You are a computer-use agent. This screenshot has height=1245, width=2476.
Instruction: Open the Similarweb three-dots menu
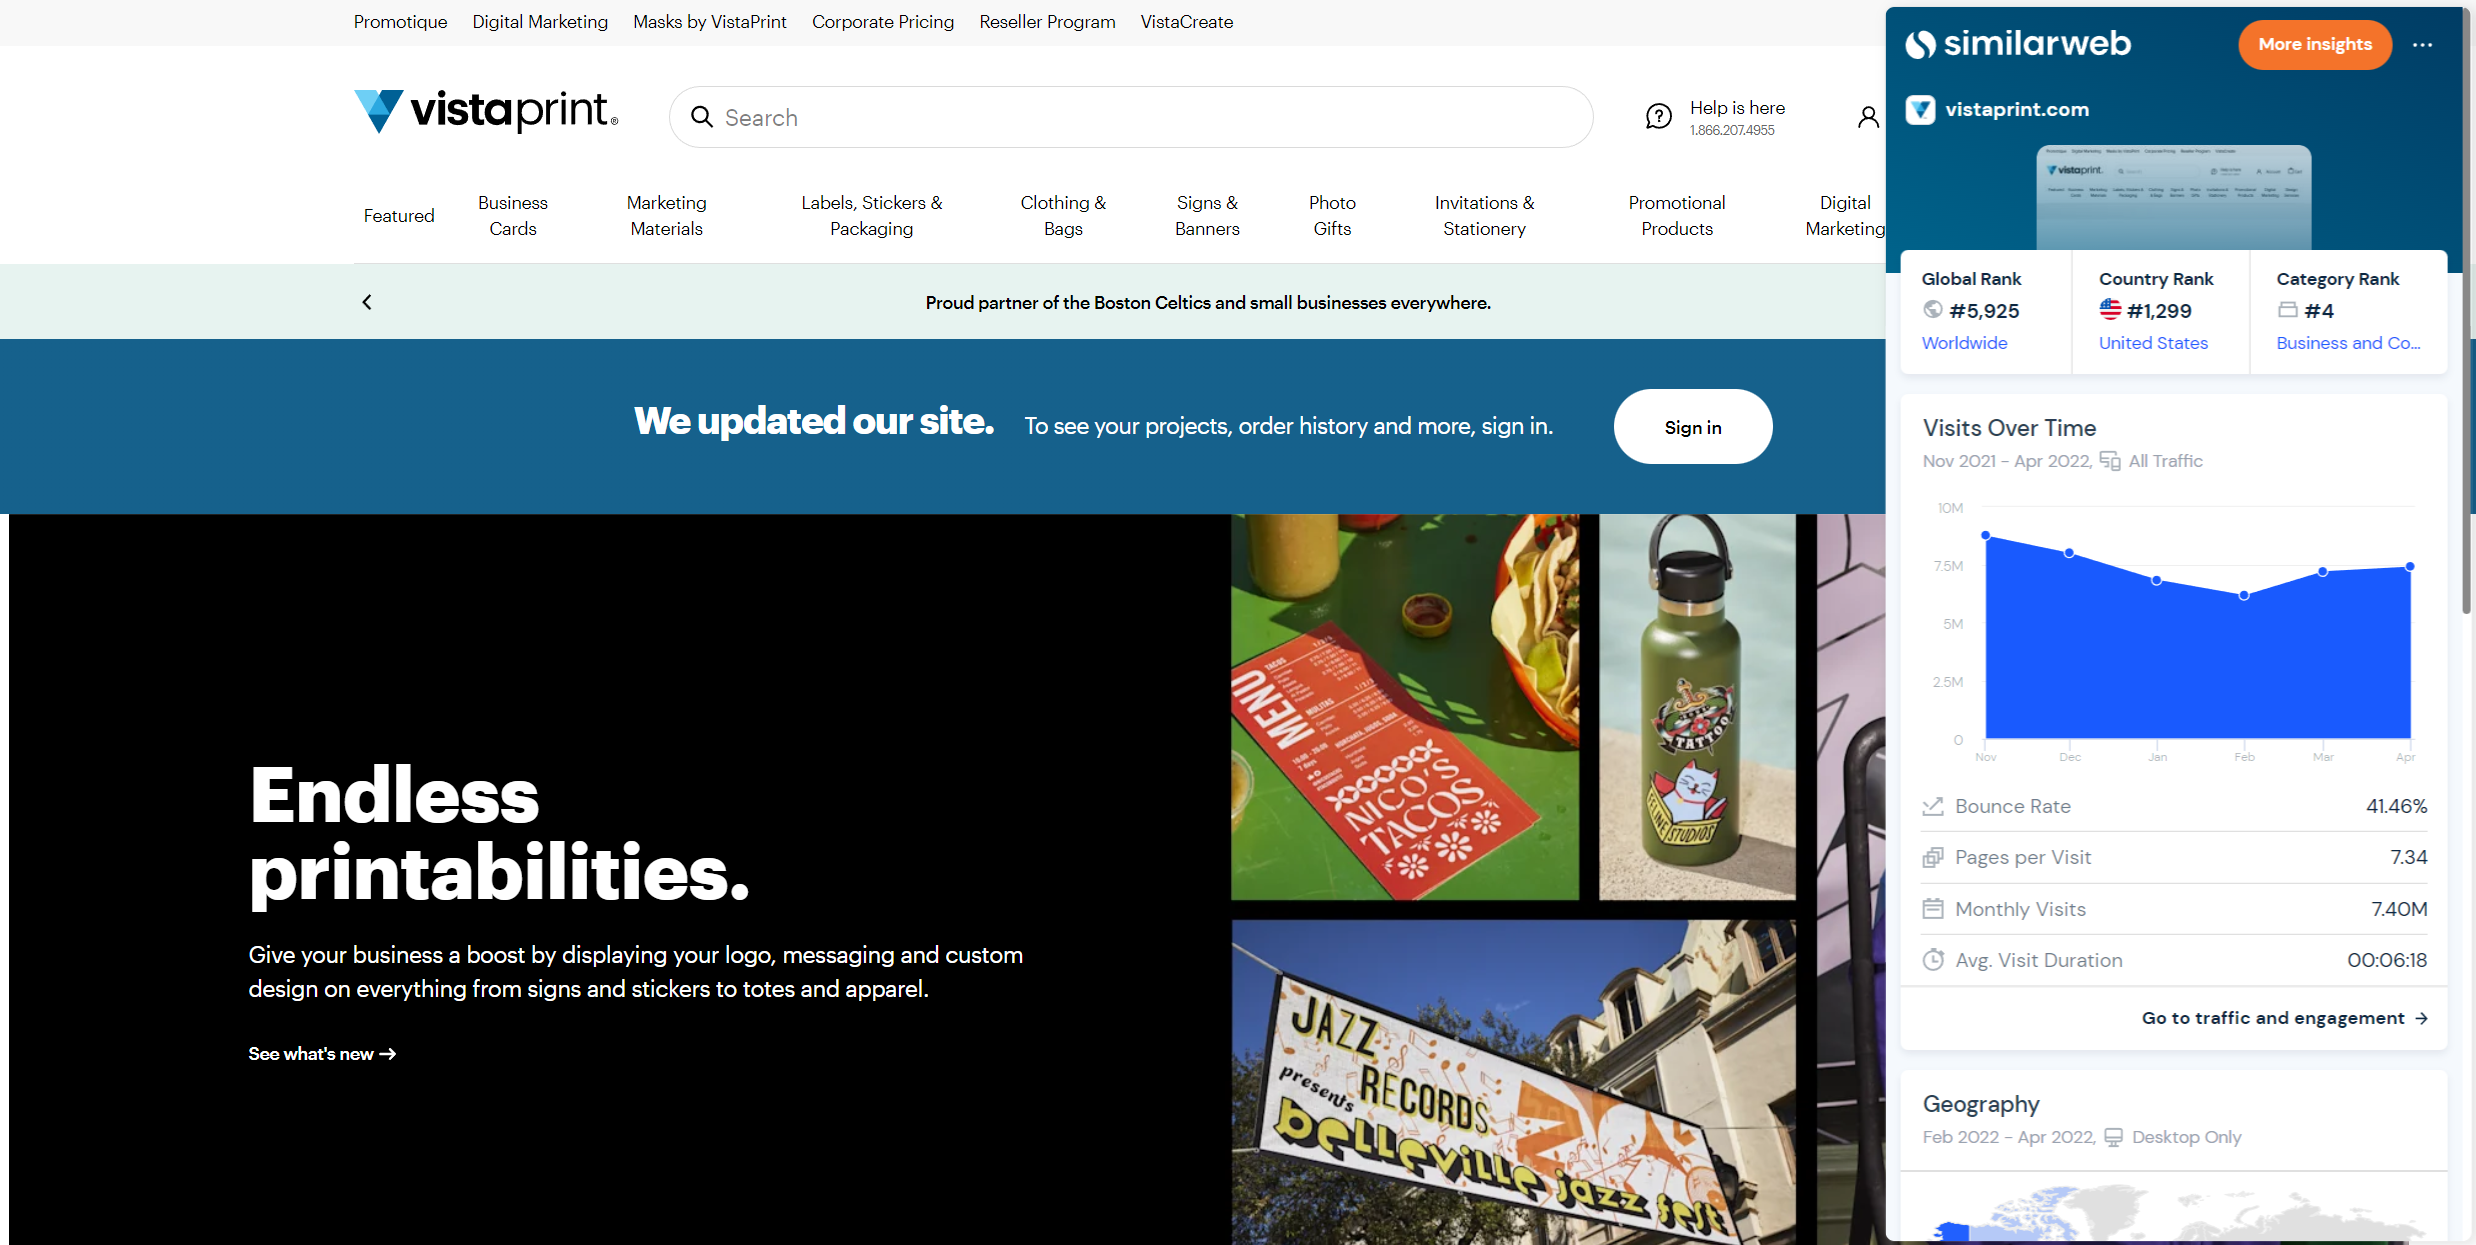[x=2422, y=45]
